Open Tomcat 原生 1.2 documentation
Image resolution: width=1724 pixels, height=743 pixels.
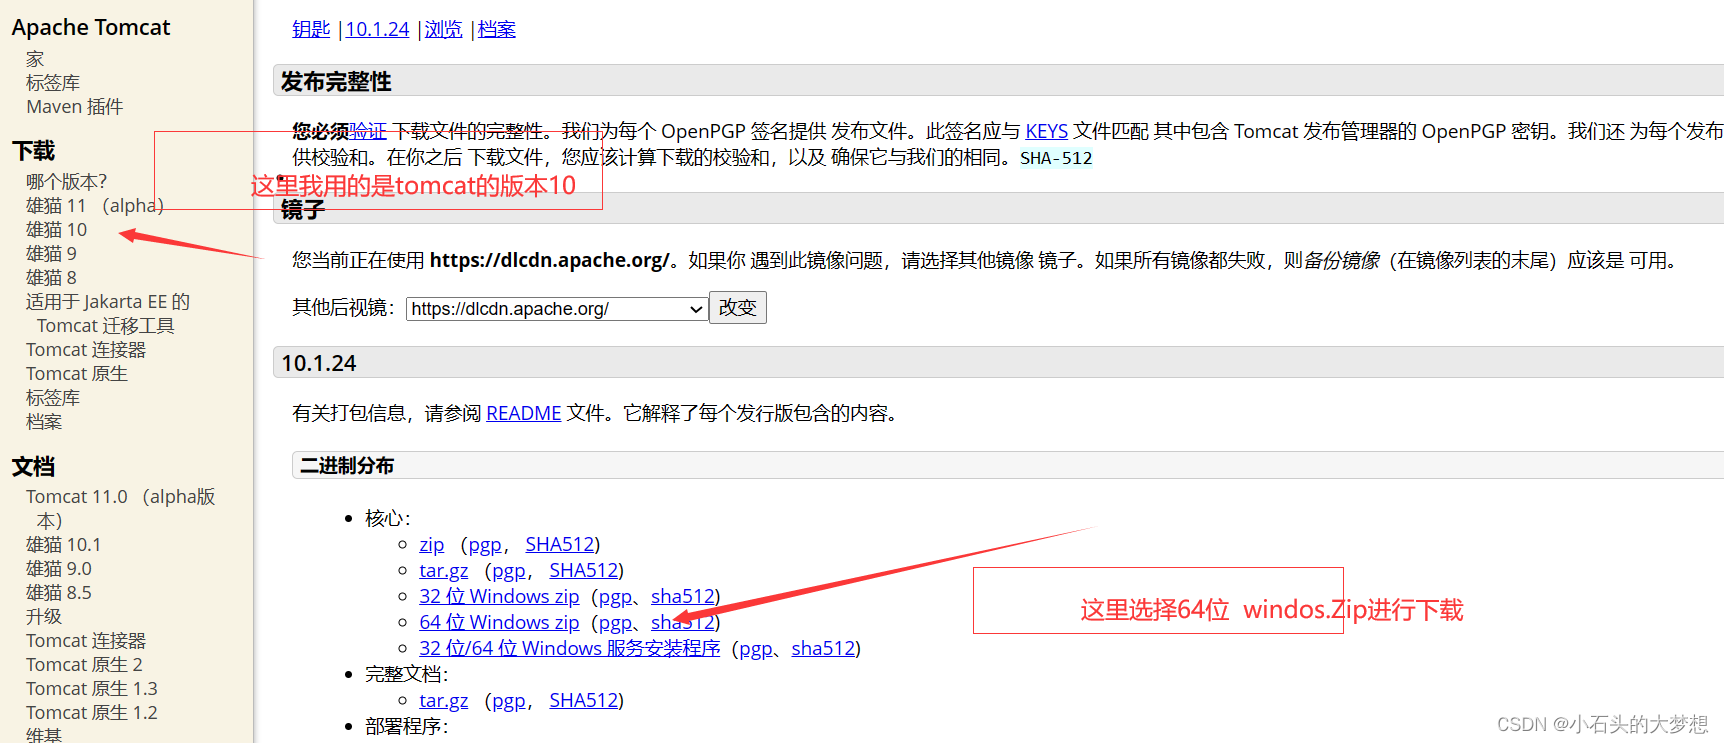tap(92, 713)
